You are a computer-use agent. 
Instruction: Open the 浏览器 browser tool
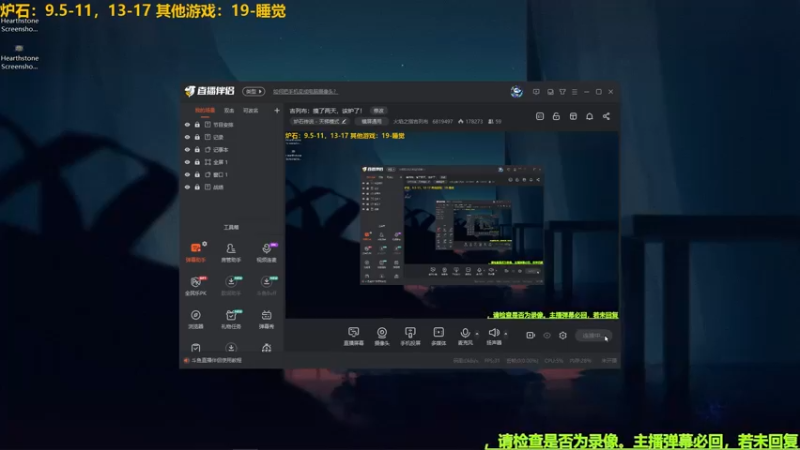coord(195,319)
